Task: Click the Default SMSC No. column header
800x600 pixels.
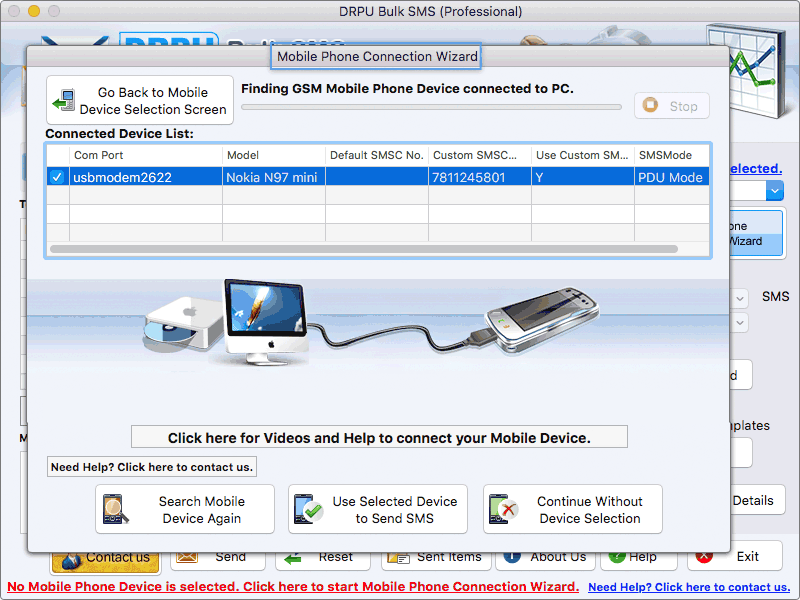Action: 377,155
